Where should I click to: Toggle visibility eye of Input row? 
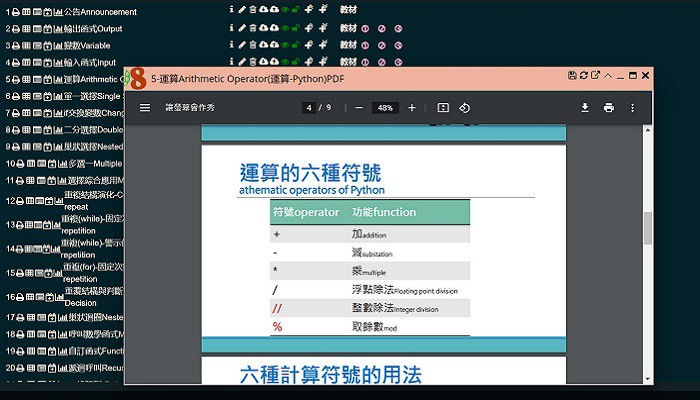(285, 62)
